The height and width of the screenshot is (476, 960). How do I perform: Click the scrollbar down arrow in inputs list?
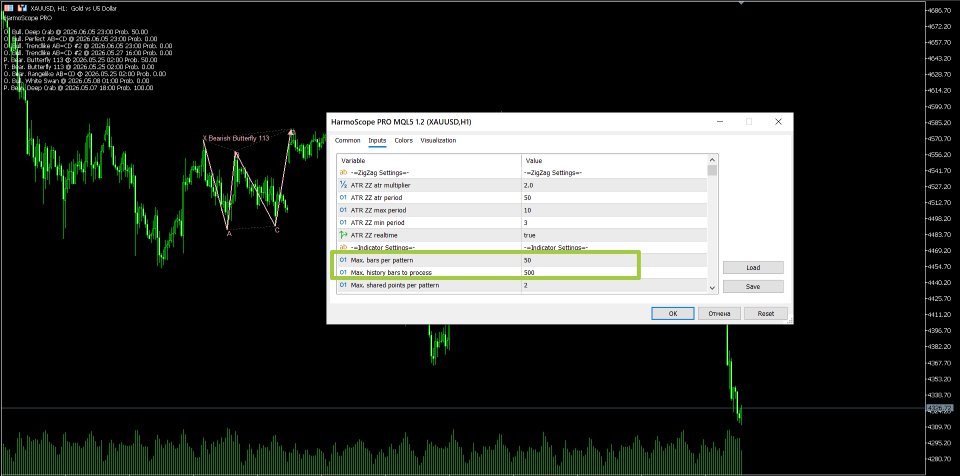[712, 288]
